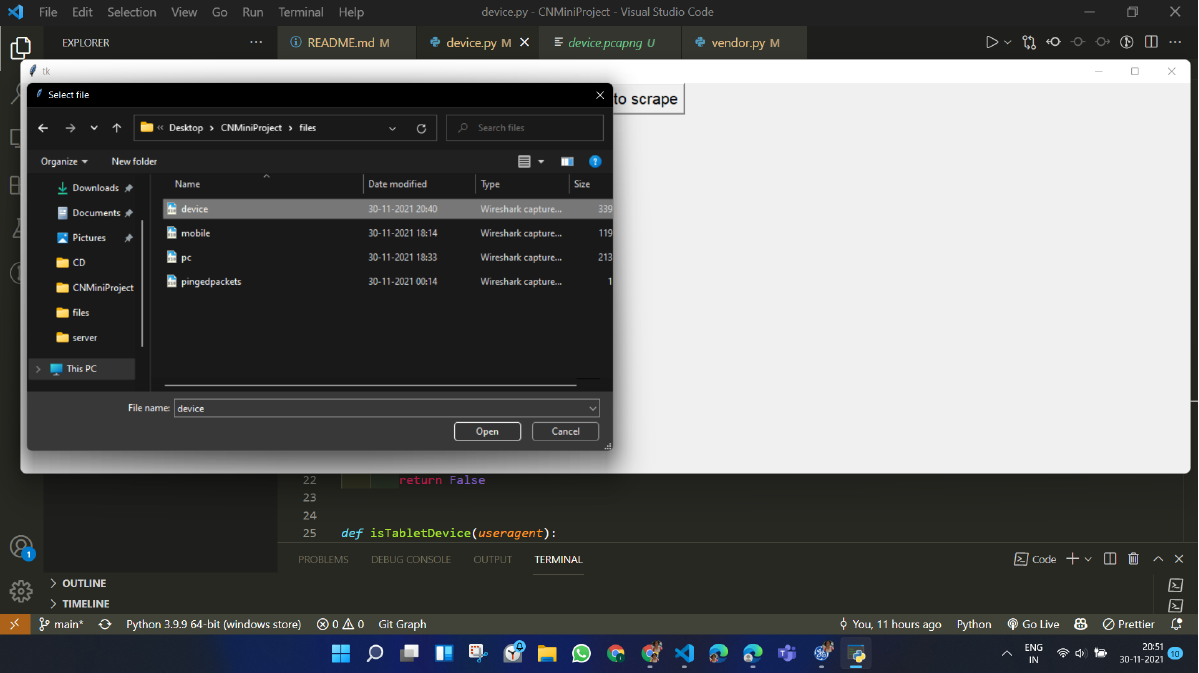
Task: Open the Organize dropdown menu
Action: click(x=64, y=161)
